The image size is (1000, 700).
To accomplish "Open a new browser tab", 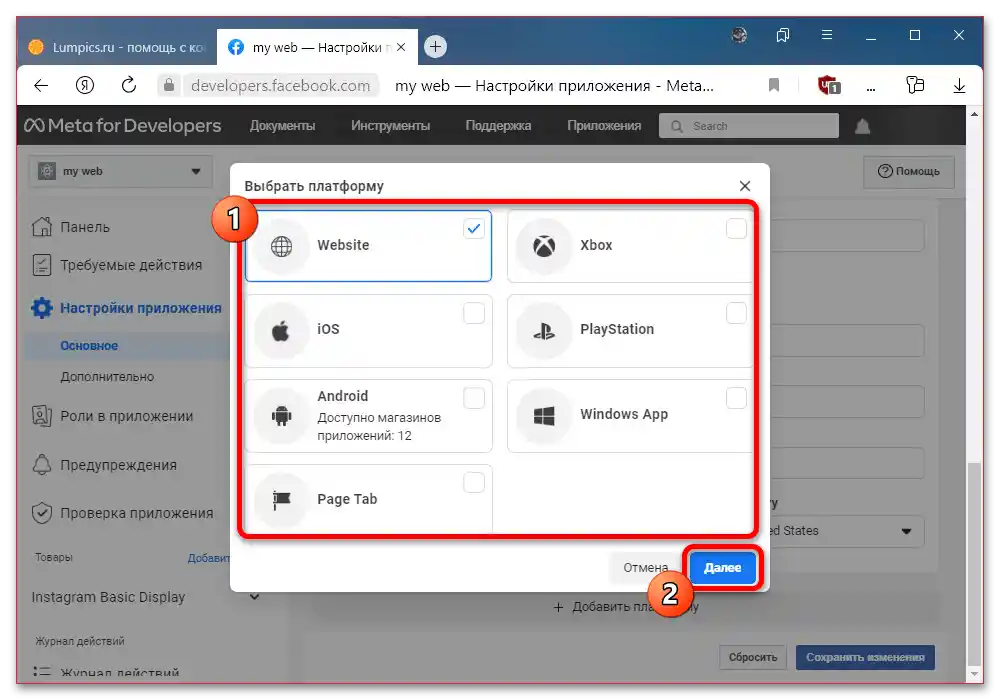I will pyautogui.click(x=435, y=47).
